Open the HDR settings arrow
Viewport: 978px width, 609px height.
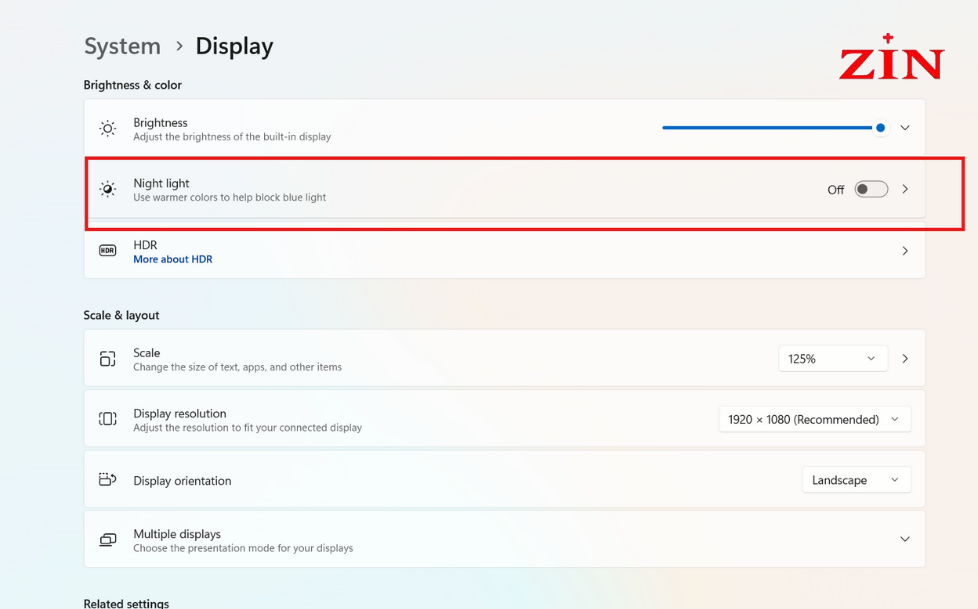tap(905, 251)
